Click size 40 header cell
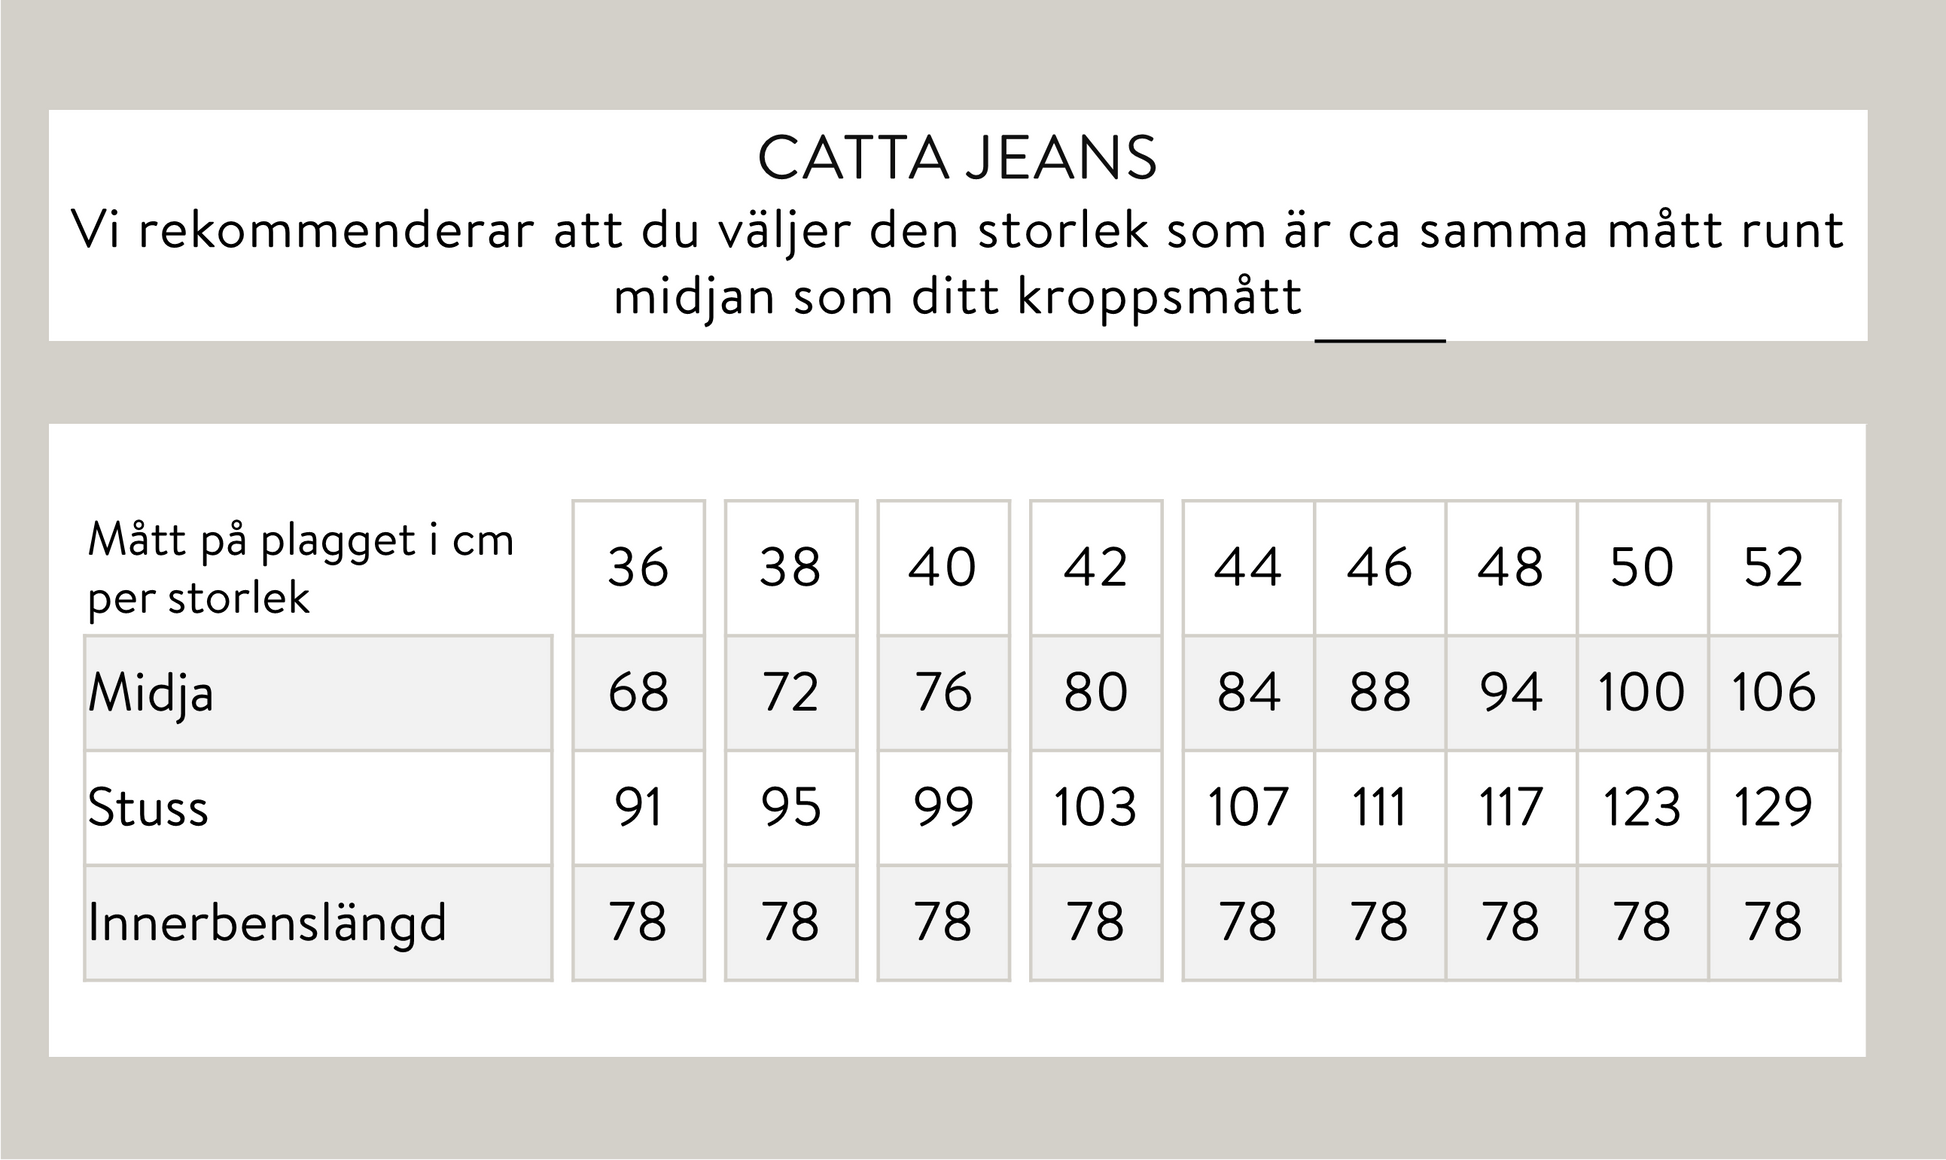This screenshot has height=1160, width=1946. point(943,567)
